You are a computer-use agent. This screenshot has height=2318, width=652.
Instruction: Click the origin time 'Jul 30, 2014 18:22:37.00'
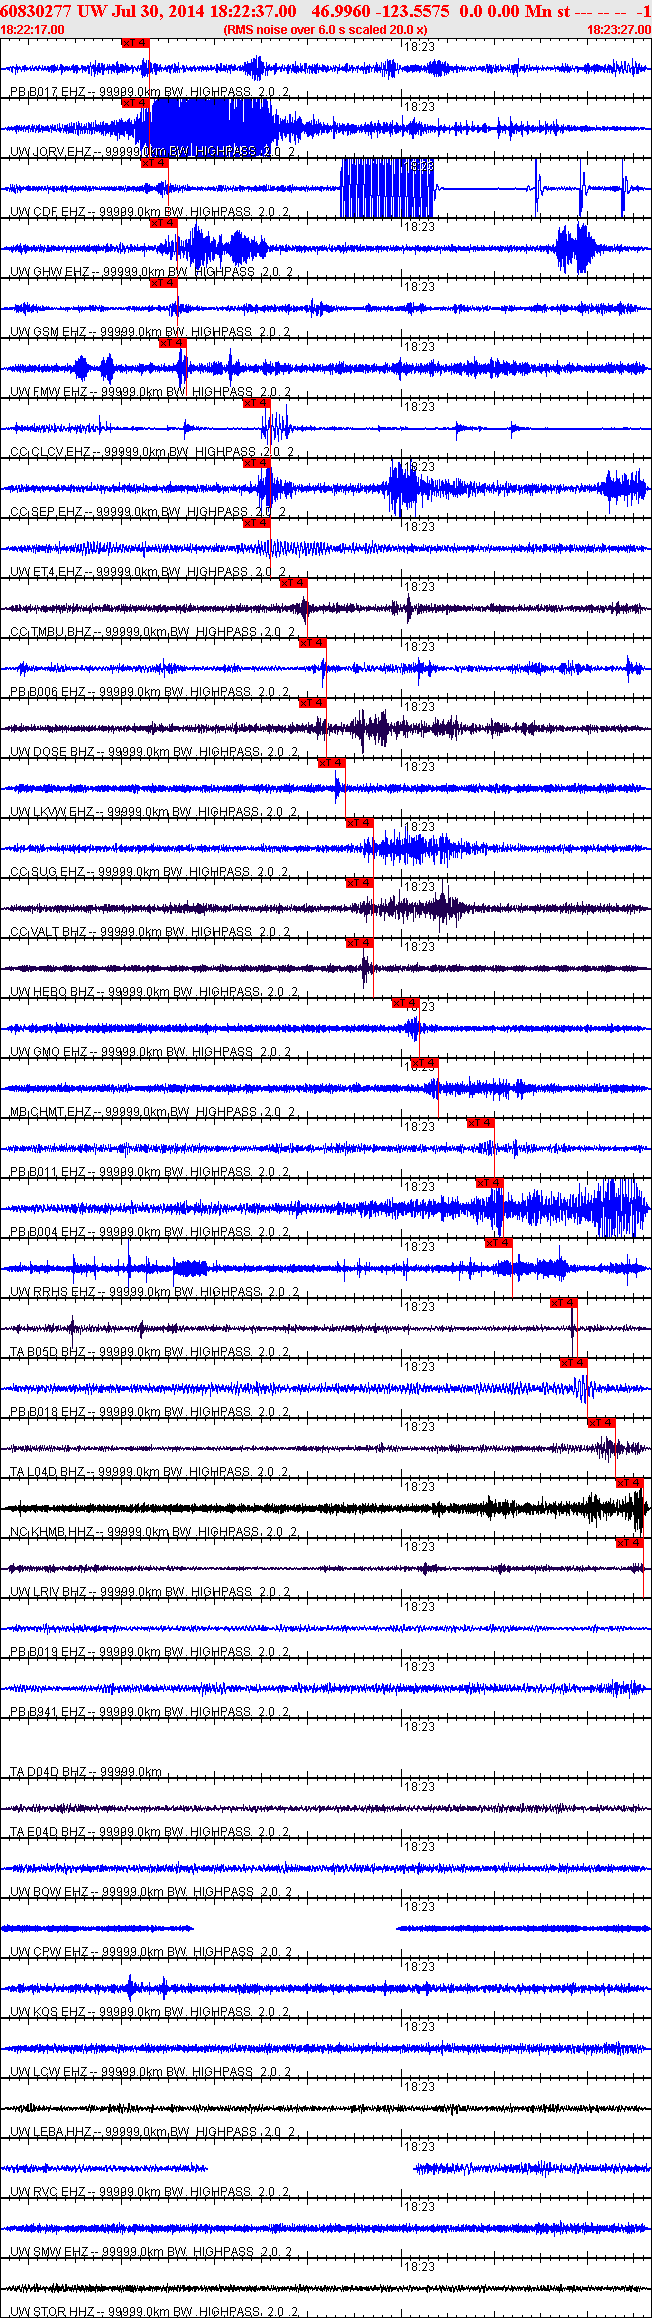tap(204, 11)
